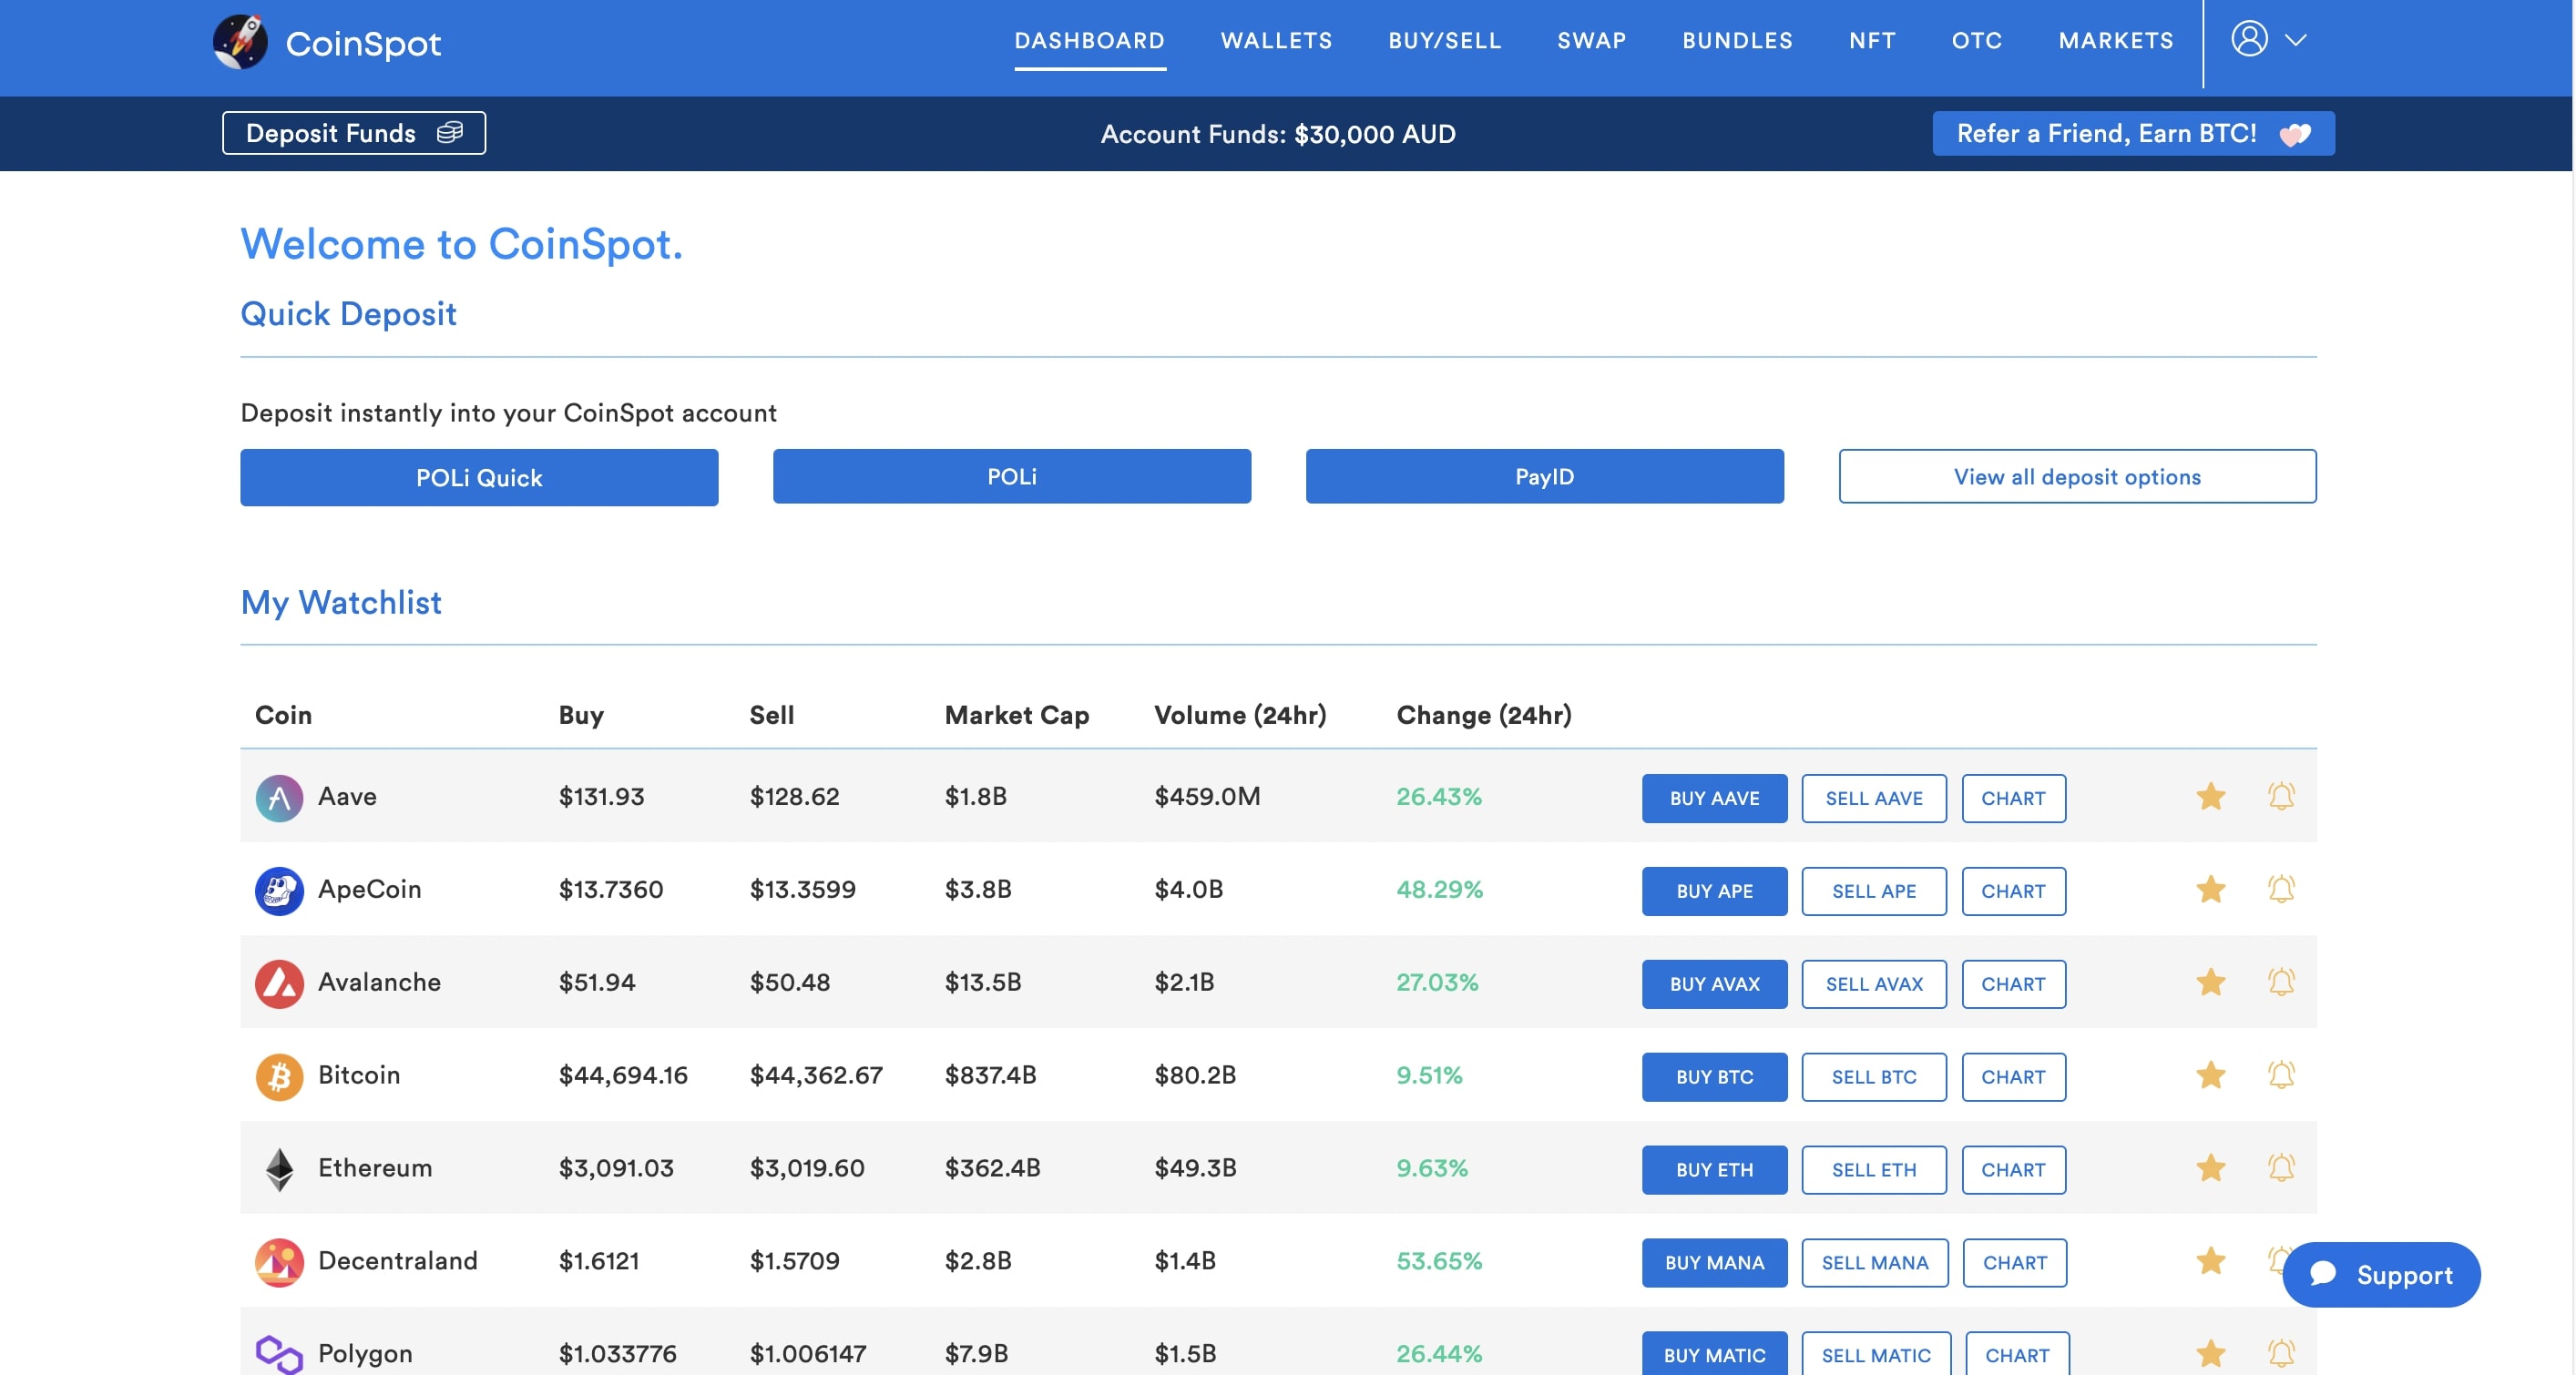Click the CoinSpot rocket logo
Image resolution: width=2576 pixels, height=1375 pixels.
(240, 42)
